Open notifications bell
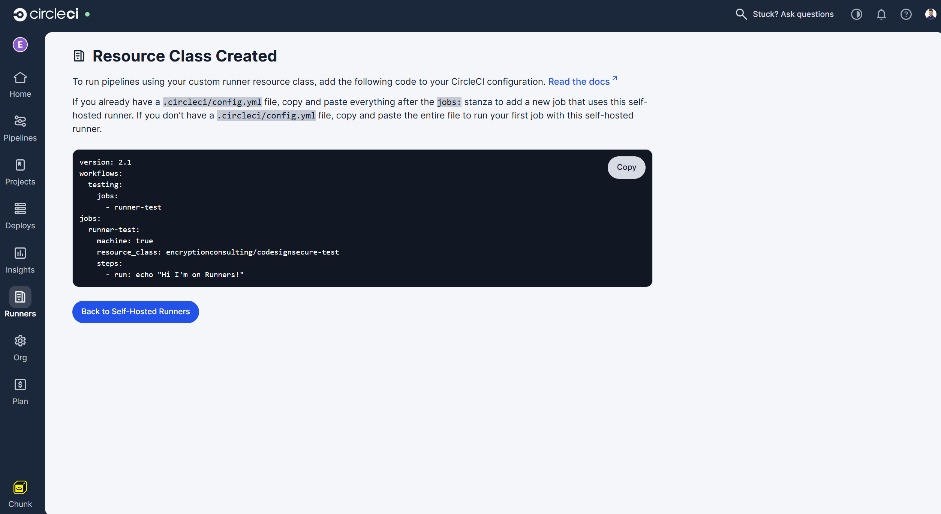The height and width of the screenshot is (514, 941). [881, 14]
